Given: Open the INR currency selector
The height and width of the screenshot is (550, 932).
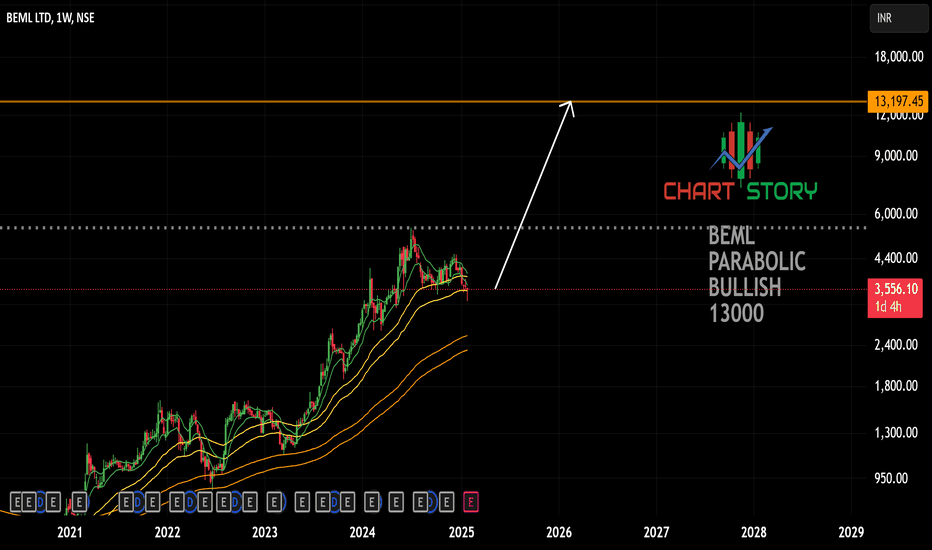Looking at the screenshot, I should coord(898,18).
